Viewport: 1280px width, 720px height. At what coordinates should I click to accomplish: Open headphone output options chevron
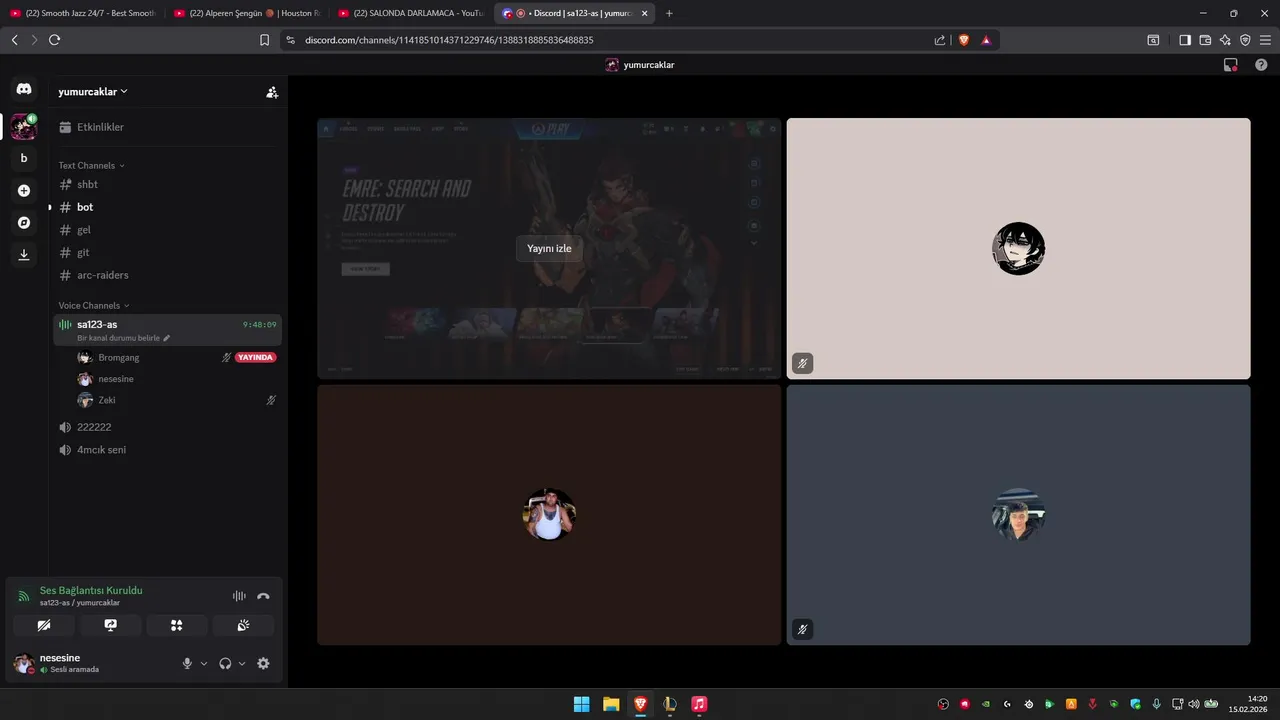click(242, 663)
